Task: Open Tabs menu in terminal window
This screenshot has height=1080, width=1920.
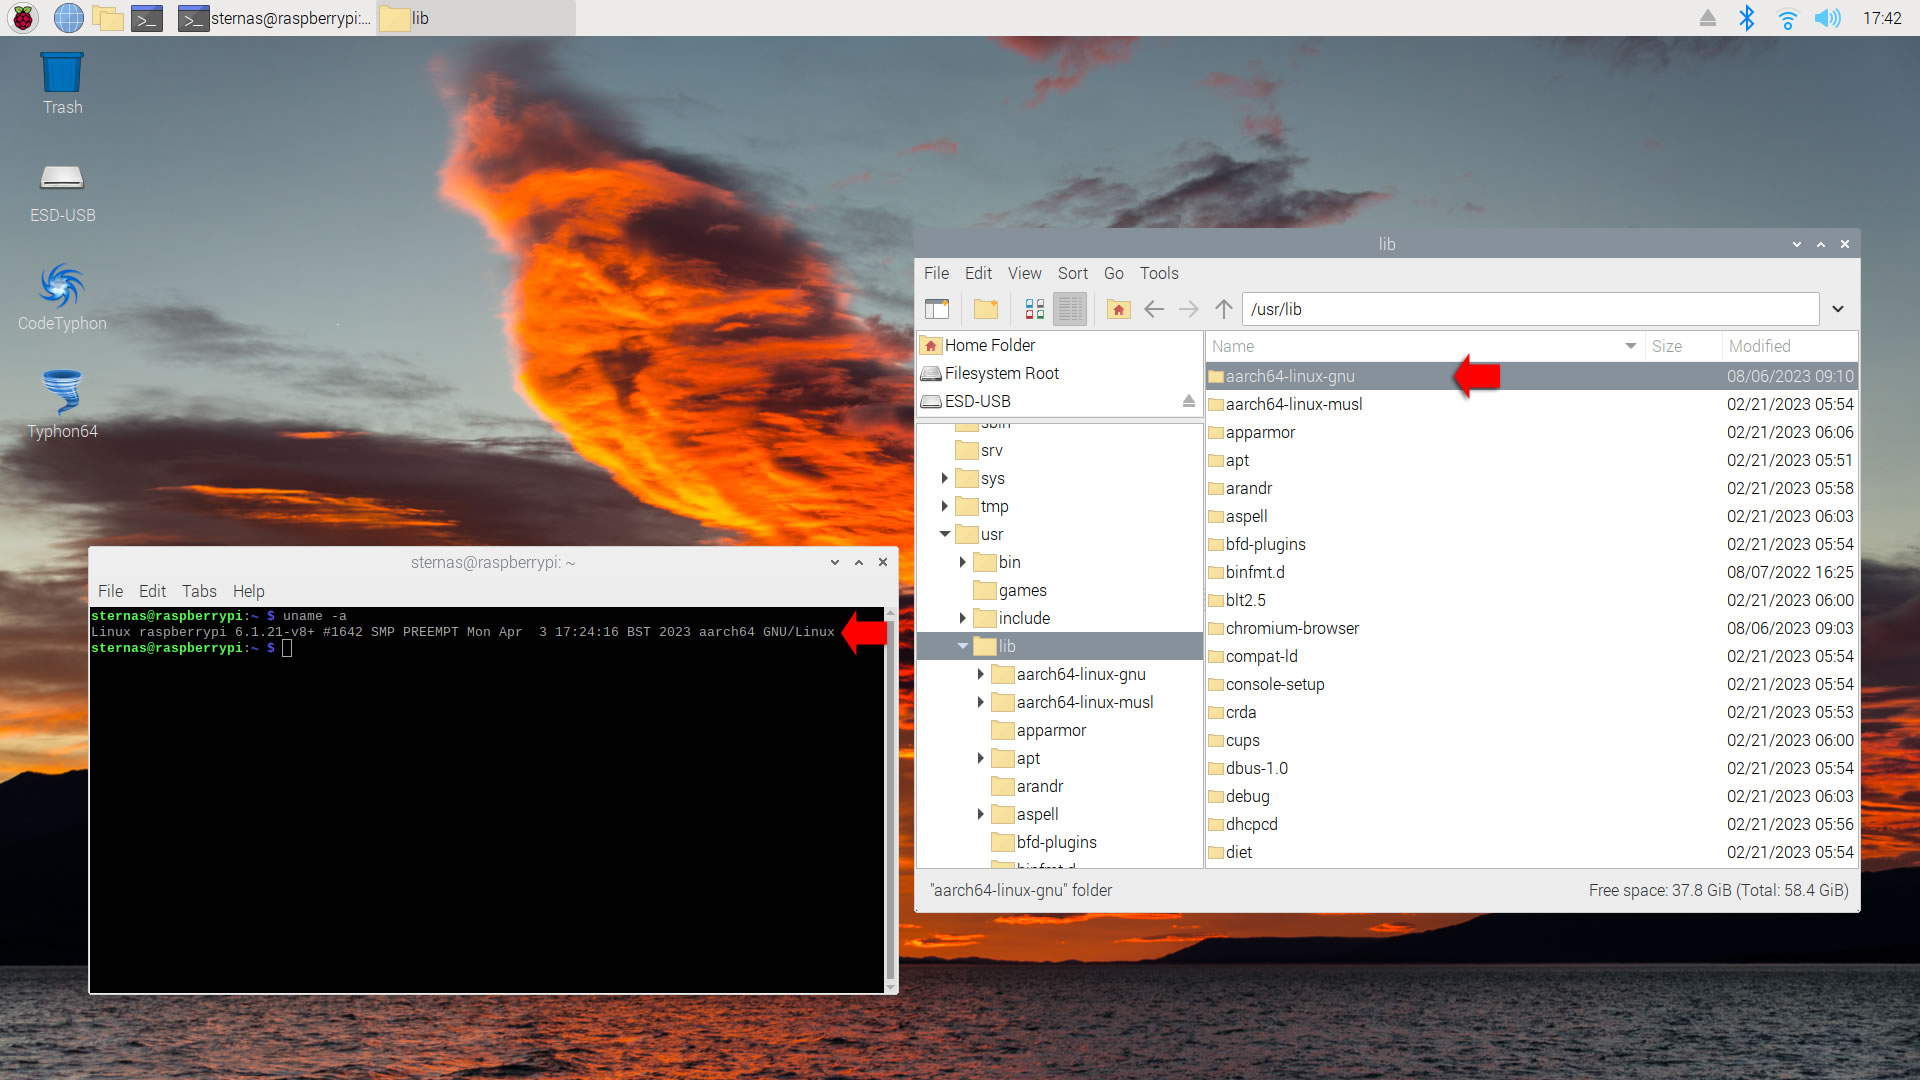Action: [199, 591]
